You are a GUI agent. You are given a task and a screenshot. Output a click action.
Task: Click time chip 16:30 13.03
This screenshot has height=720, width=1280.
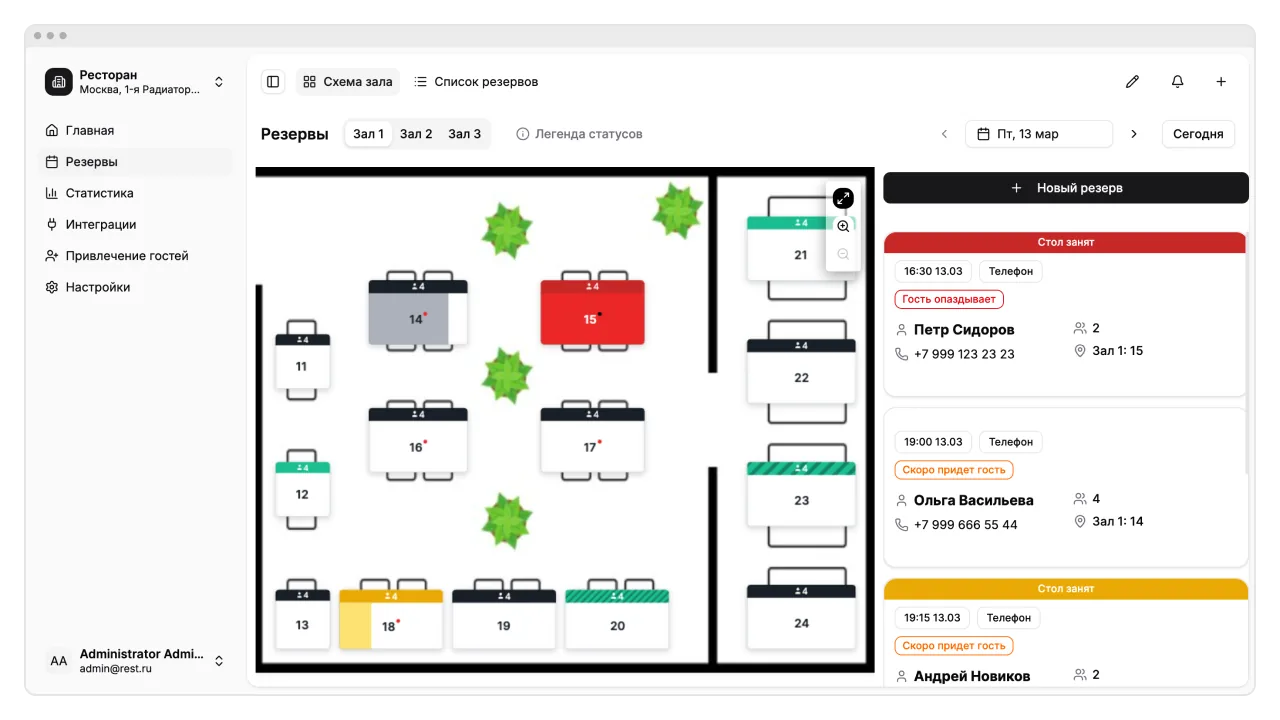point(933,271)
